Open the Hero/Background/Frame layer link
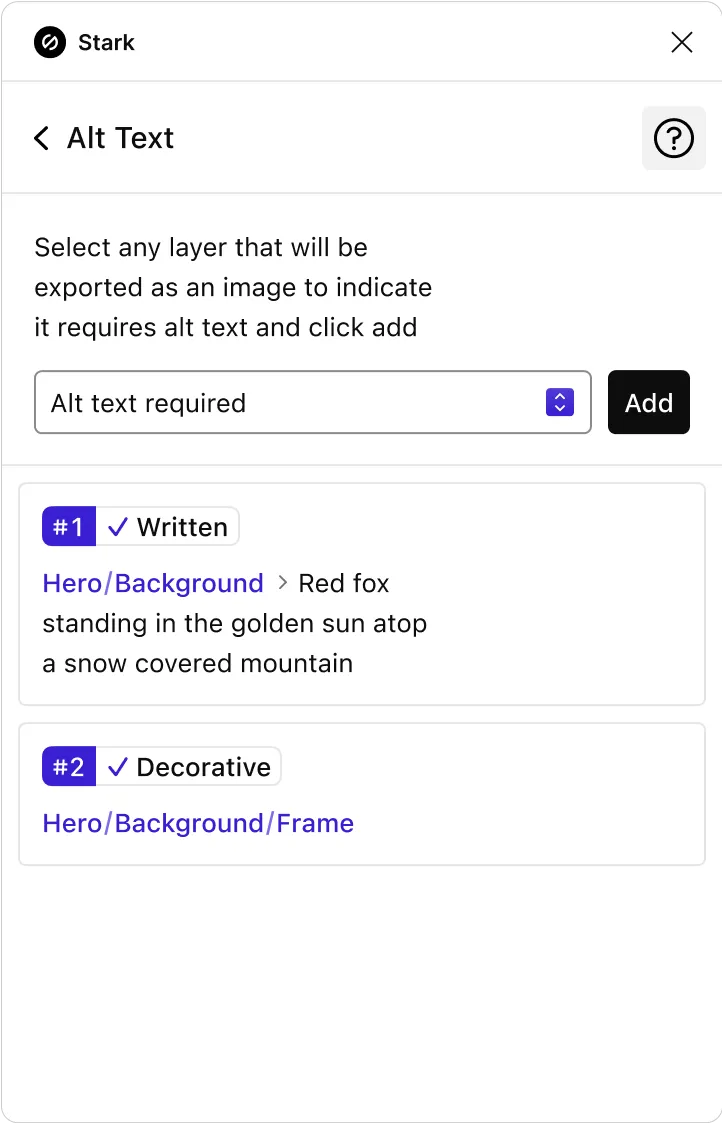Image resolution: width=722 pixels, height=1123 pixels. pyautogui.click(x=198, y=823)
